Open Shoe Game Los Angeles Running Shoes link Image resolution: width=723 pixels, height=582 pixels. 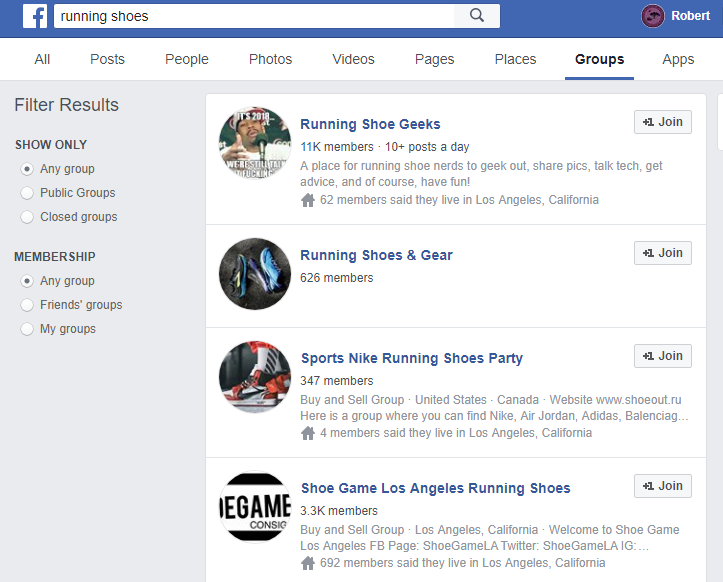[x=436, y=488]
